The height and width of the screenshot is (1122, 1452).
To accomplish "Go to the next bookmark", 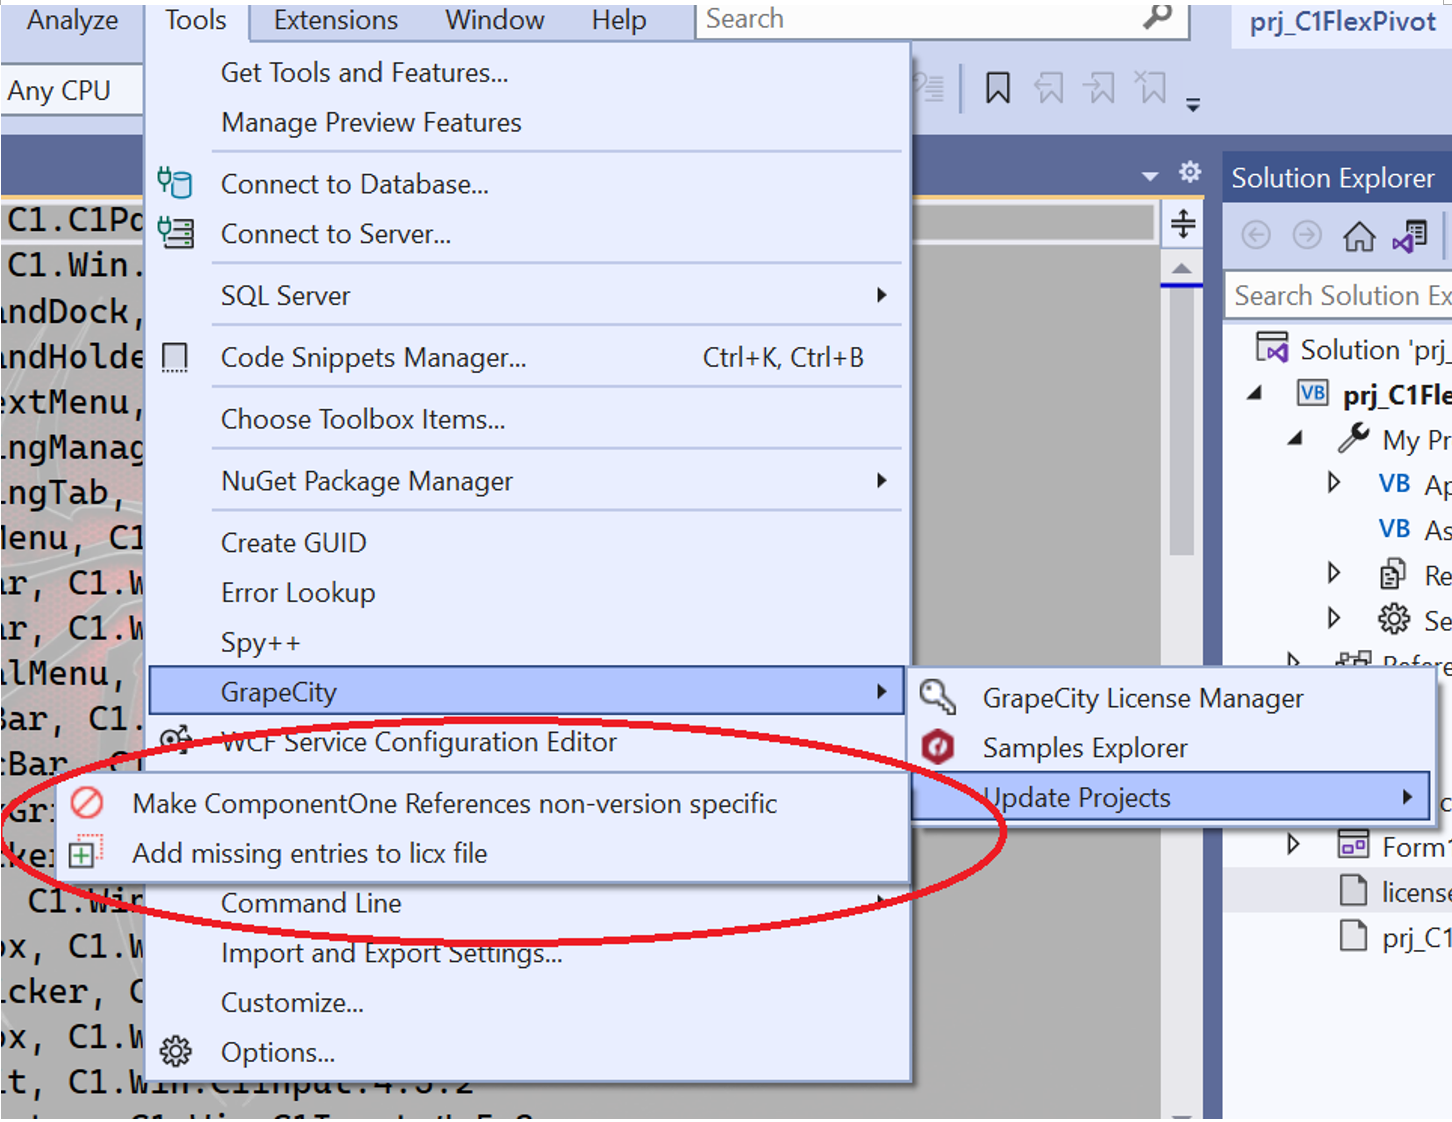I will coord(1100,88).
